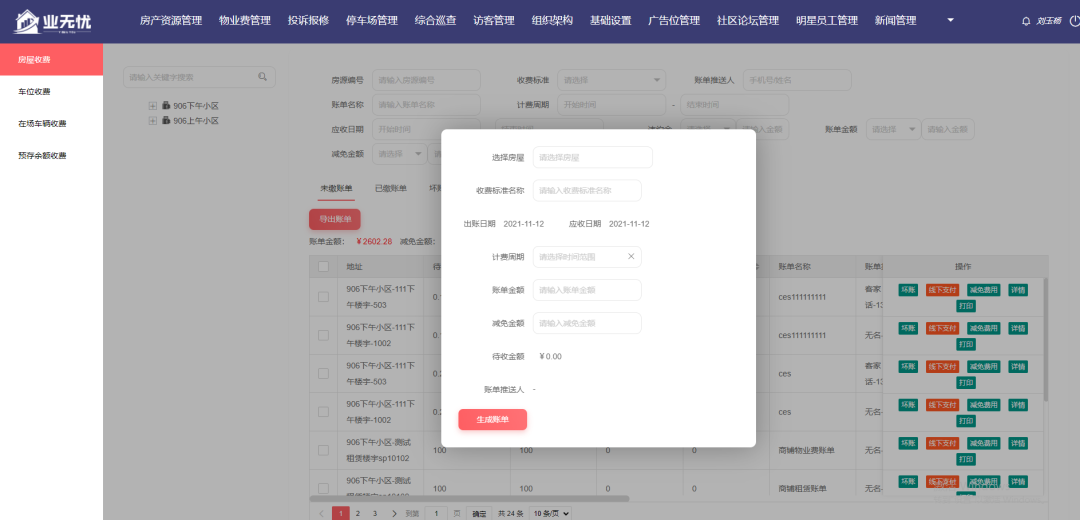Viewport: 1080px width, 520px height.
Task: Open 停车场管理 menu
Action: point(372,21)
